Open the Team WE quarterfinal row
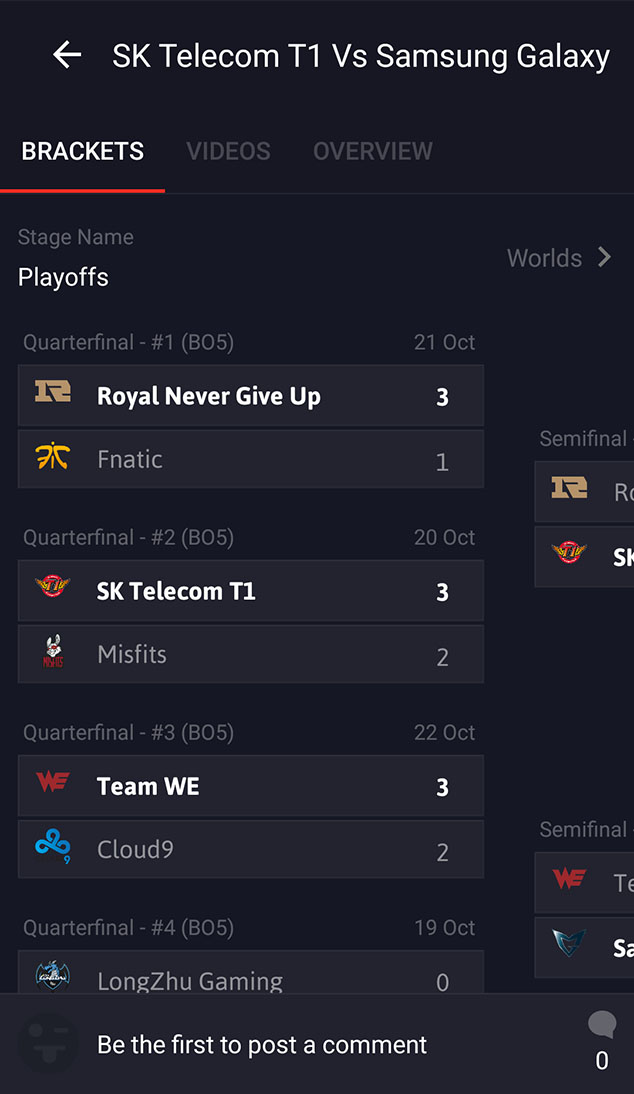Screen dimensions: 634x1094 pyautogui.click(x=250, y=786)
